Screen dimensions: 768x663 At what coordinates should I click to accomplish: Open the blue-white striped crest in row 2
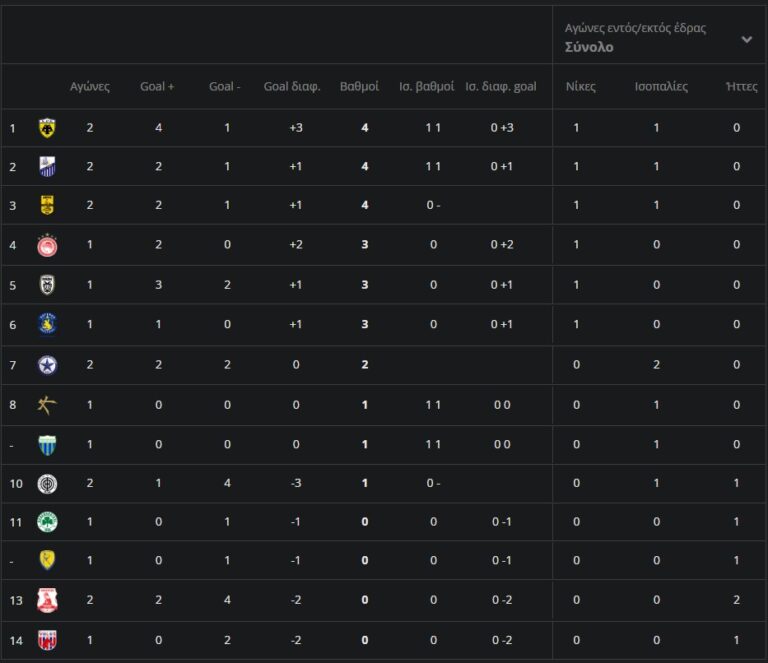point(47,166)
